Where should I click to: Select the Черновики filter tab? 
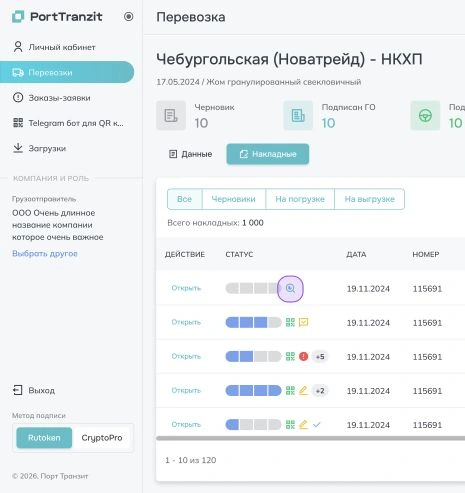point(234,199)
